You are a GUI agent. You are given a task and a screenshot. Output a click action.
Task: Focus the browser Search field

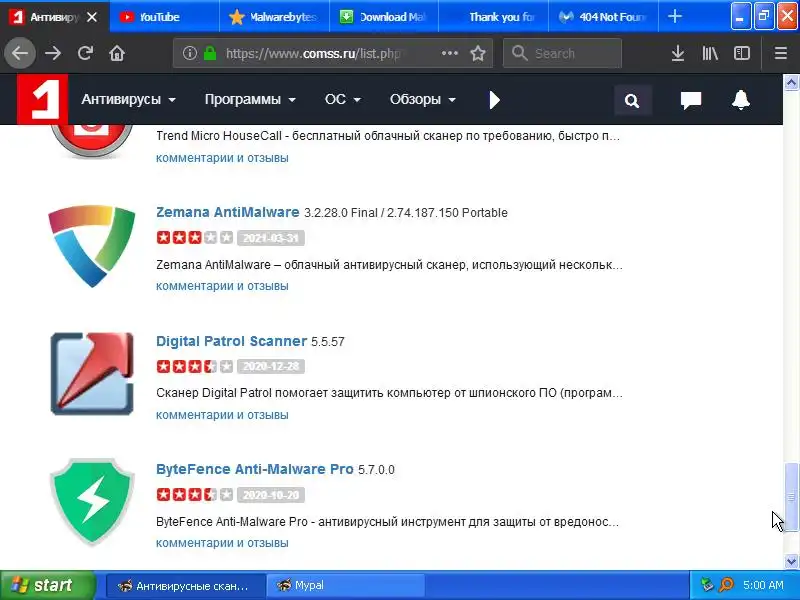click(562, 53)
